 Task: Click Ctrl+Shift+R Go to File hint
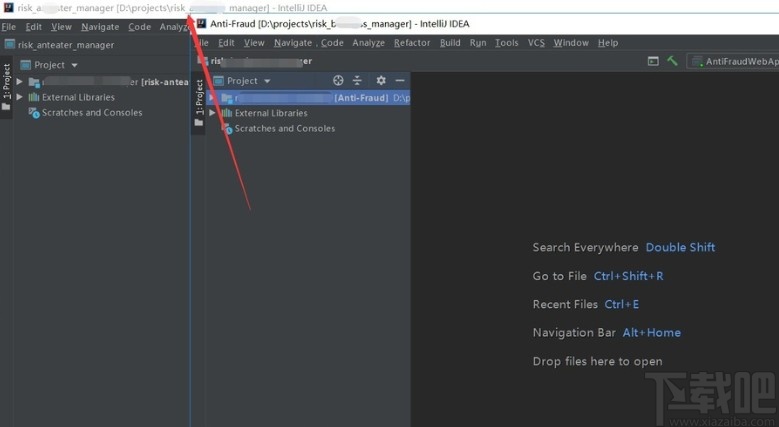tap(628, 276)
